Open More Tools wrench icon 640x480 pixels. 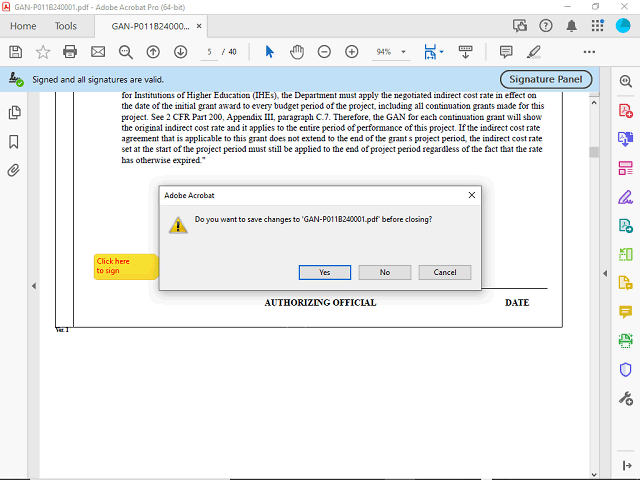point(625,398)
